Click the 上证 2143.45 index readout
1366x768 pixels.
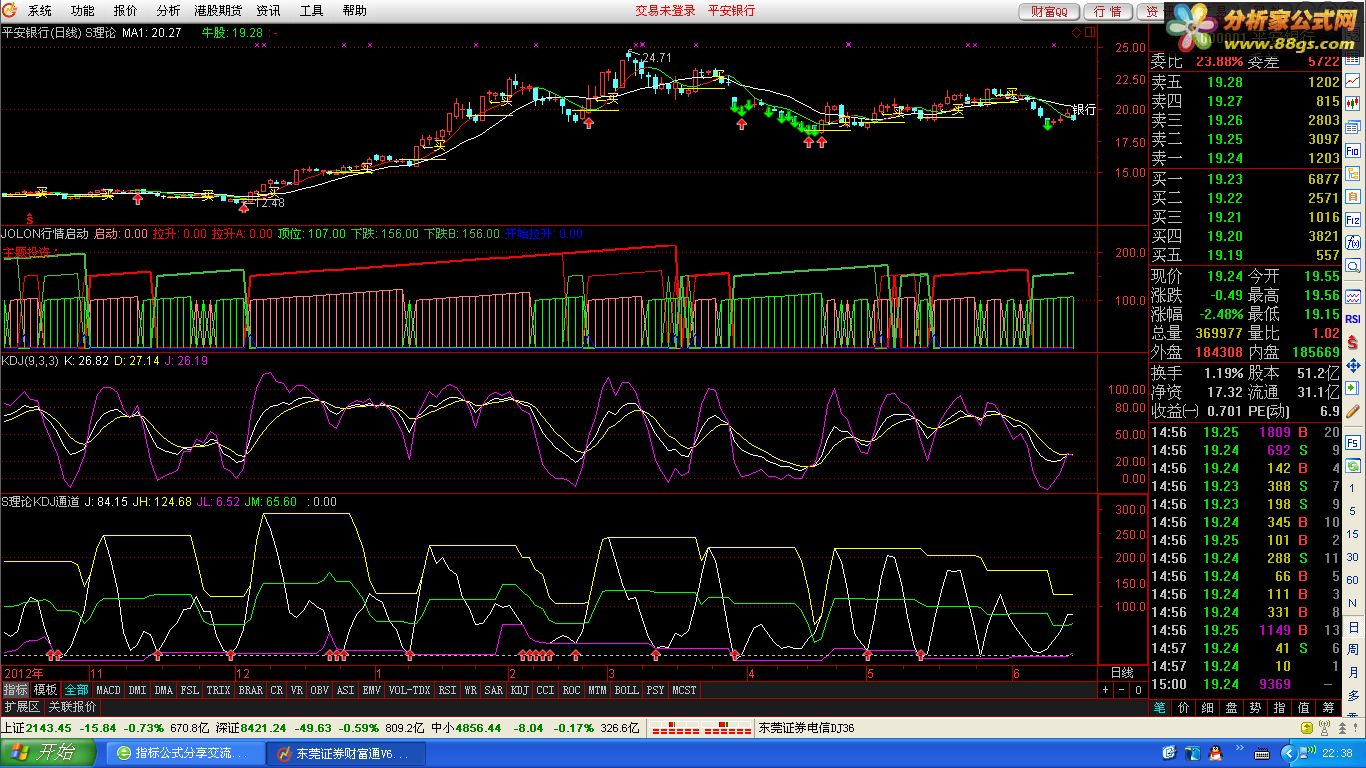(x=36, y=728)
